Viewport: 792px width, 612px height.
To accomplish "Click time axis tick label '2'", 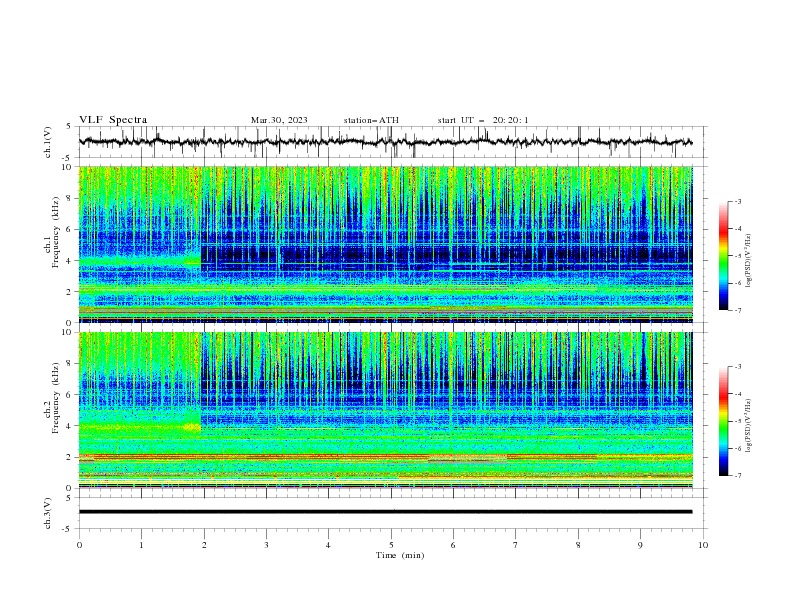I will 204,545.
